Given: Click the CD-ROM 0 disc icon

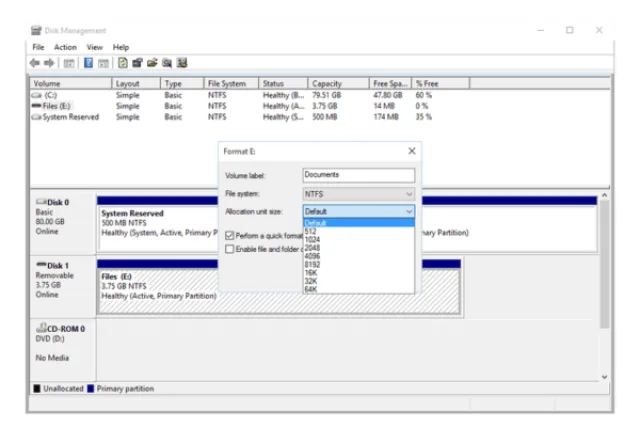Looking at the screenshot, I should (x=41, y=327).
